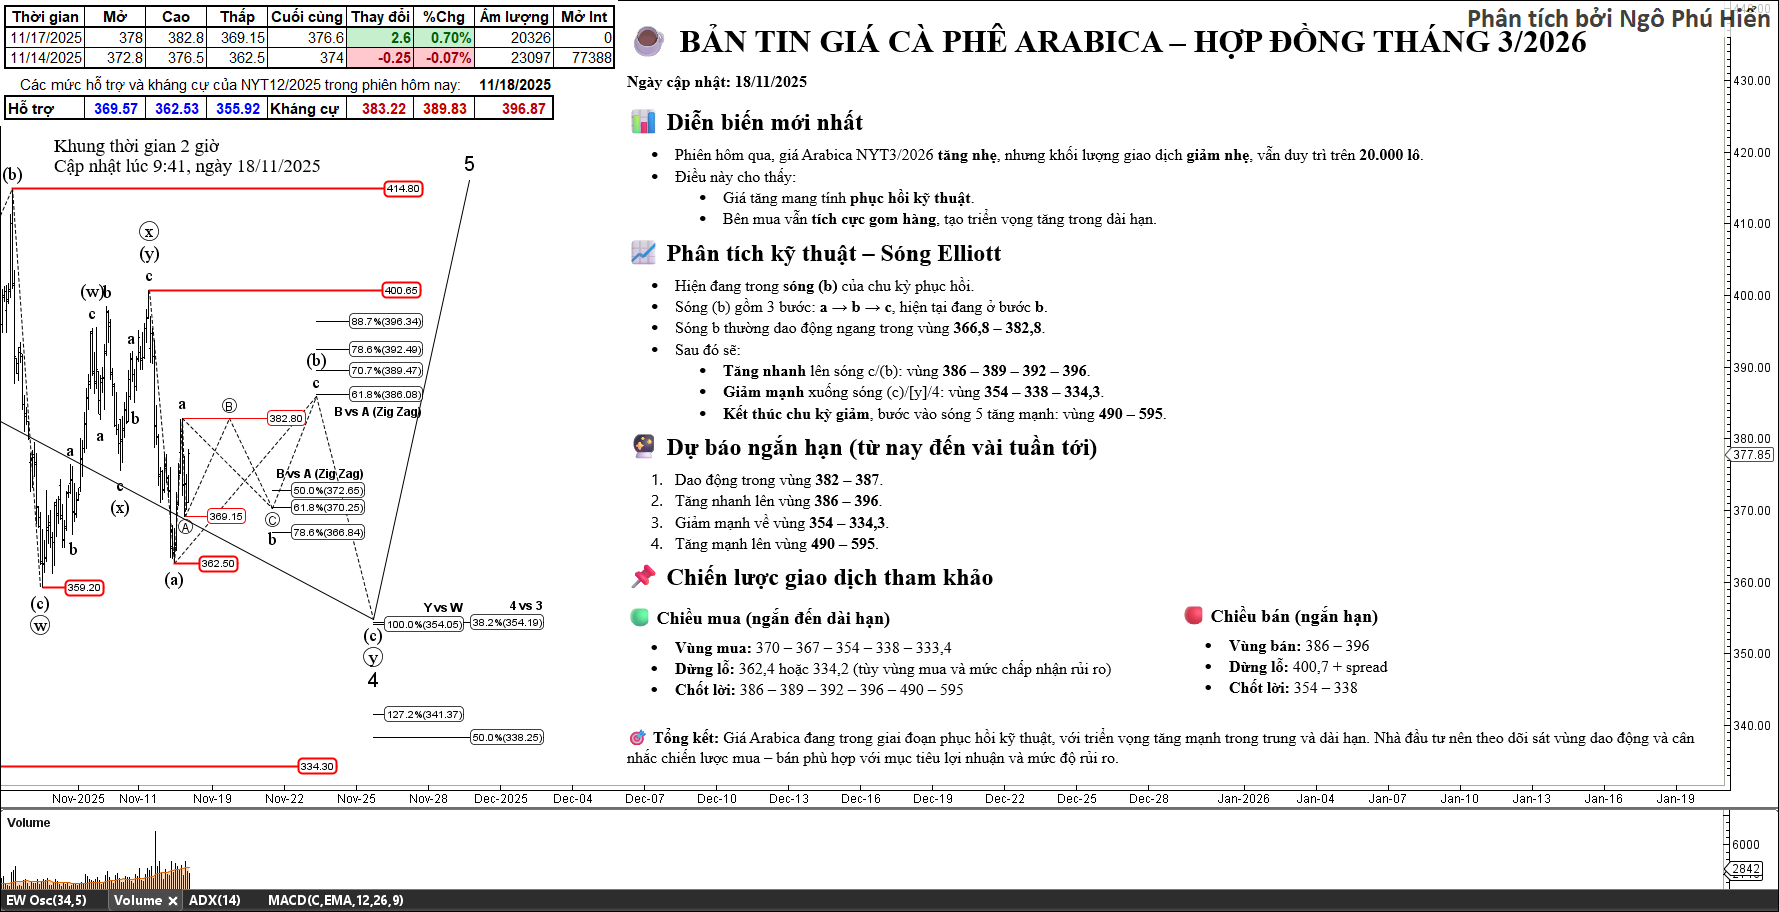The width and height of the screenshot is (1779, 912).
Task: Open the ADX(14) indicator tab
Action: coord(215,901)
